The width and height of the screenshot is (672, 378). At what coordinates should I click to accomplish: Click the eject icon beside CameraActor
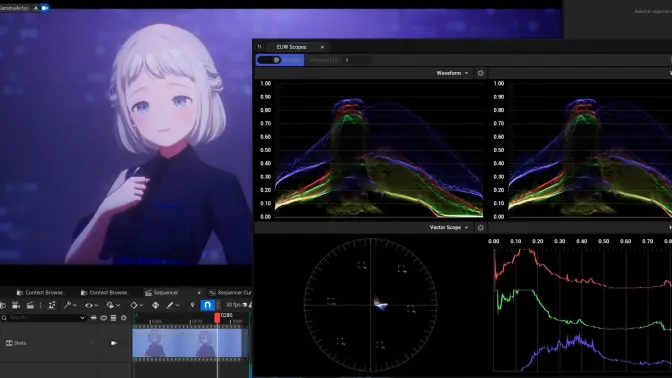[x=35, y=8]
